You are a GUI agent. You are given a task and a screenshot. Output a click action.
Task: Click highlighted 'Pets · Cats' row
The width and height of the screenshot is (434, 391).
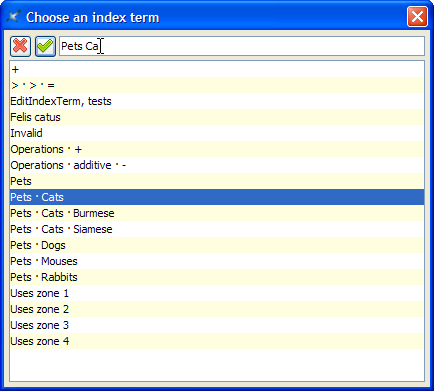tap(217, 197)
